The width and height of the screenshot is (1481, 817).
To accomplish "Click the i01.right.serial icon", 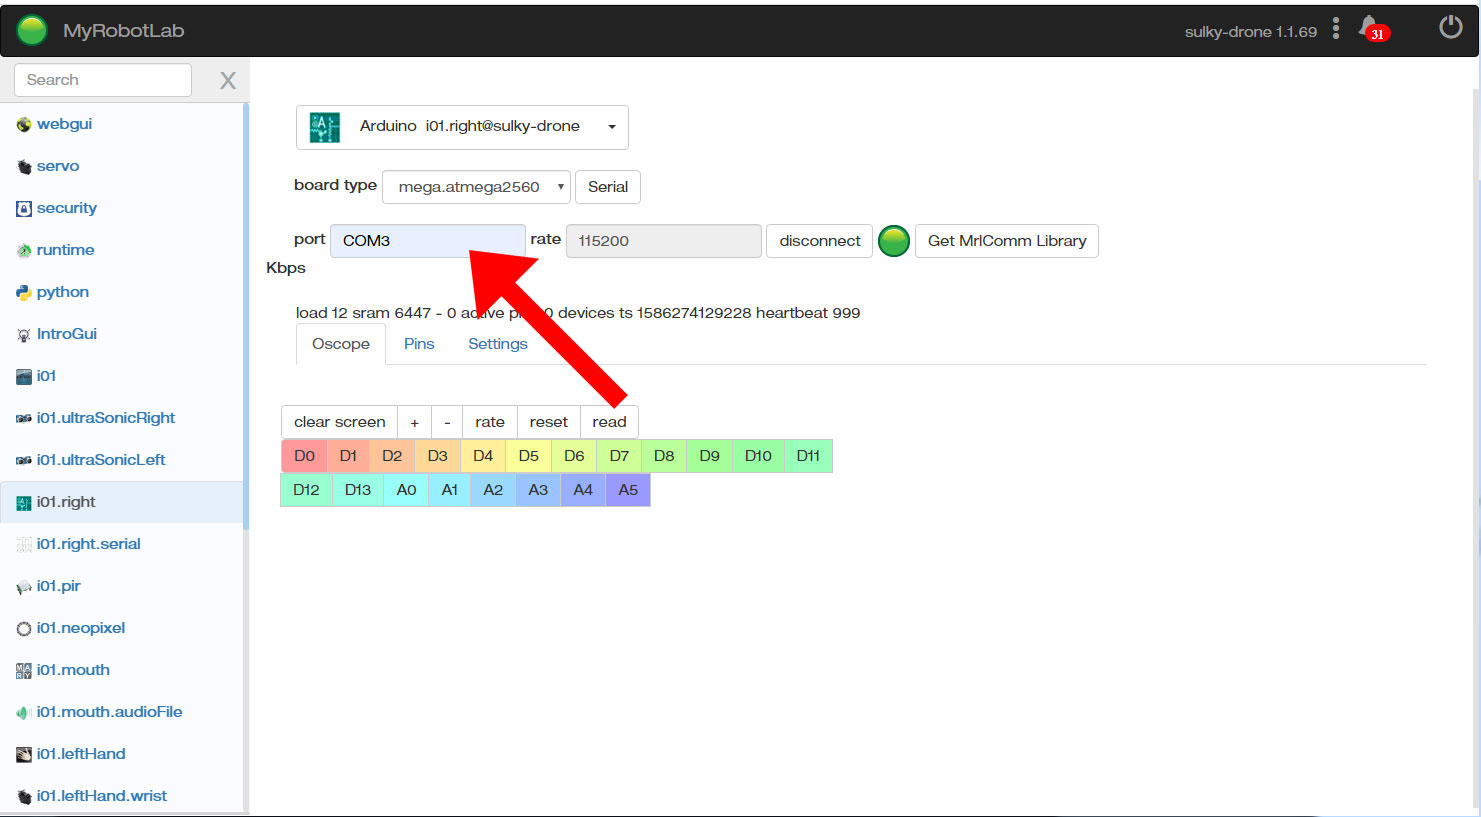I will pos(24,545).
